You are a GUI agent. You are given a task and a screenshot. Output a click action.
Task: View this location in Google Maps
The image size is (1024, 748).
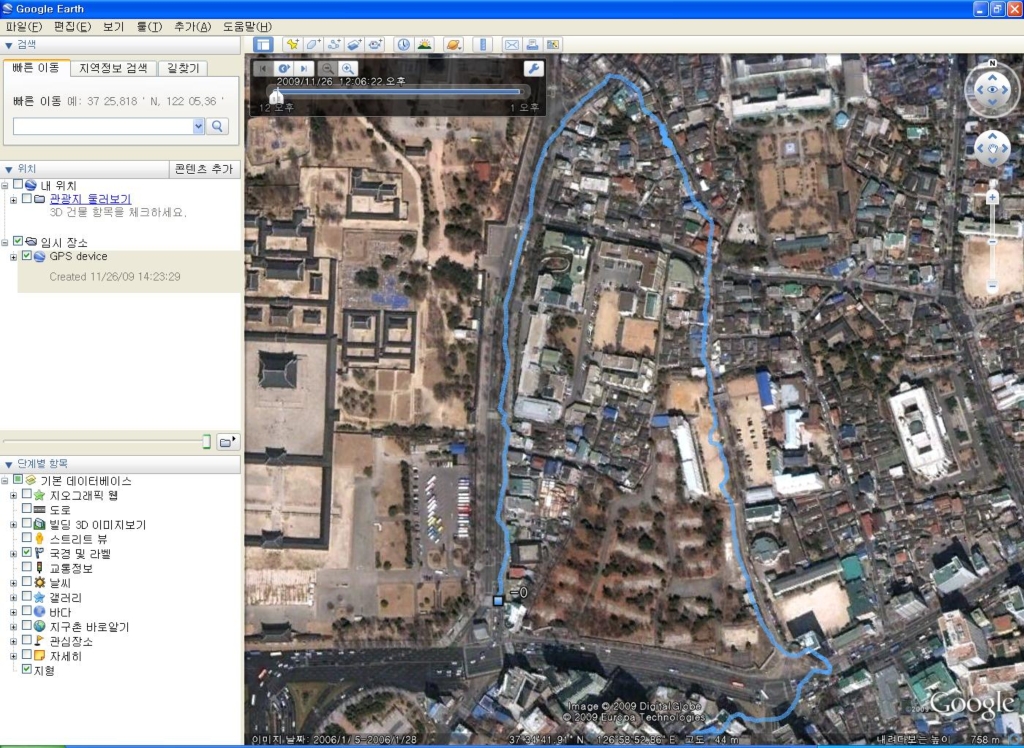coord(553,44)
